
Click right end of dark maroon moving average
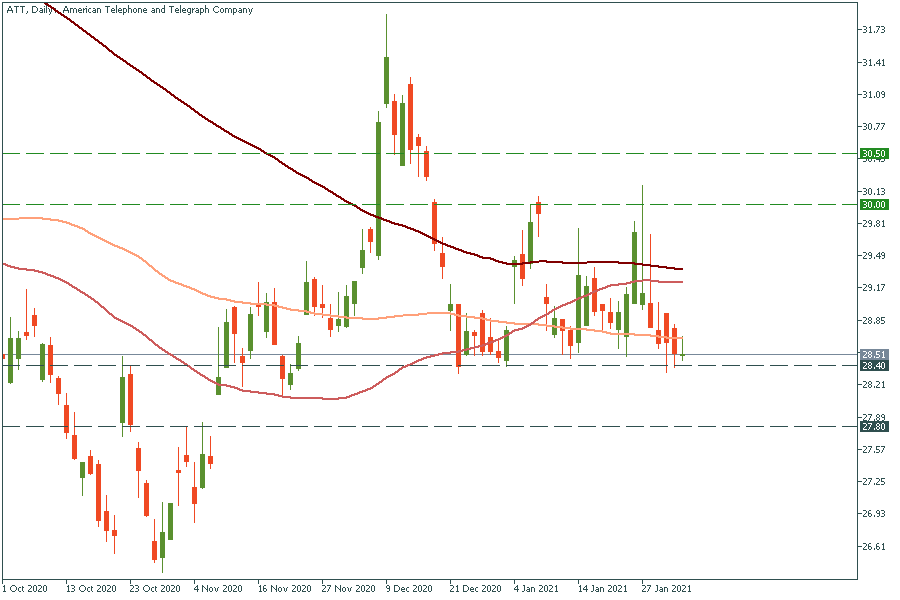(x=680, y=268)
